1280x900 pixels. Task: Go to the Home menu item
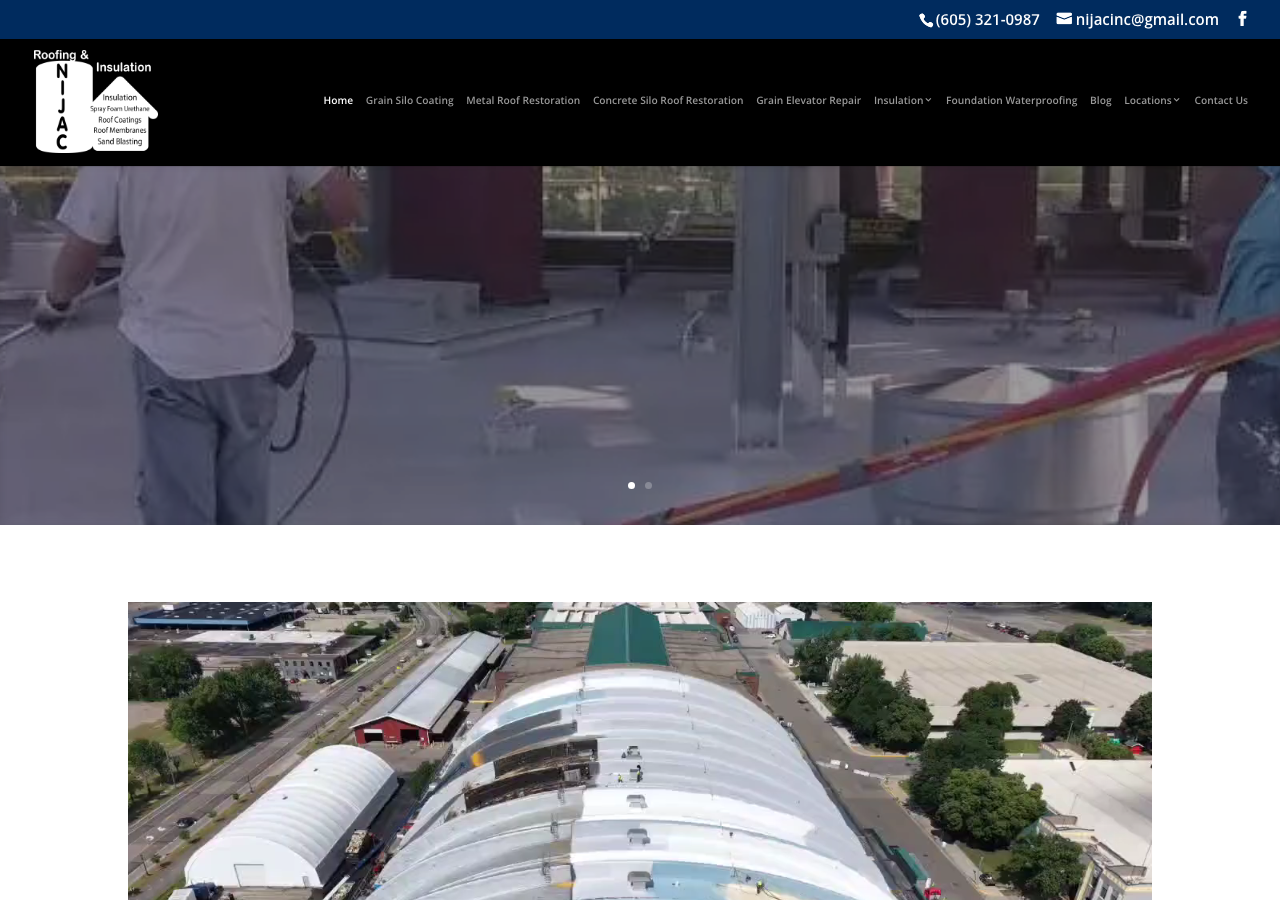338,100
